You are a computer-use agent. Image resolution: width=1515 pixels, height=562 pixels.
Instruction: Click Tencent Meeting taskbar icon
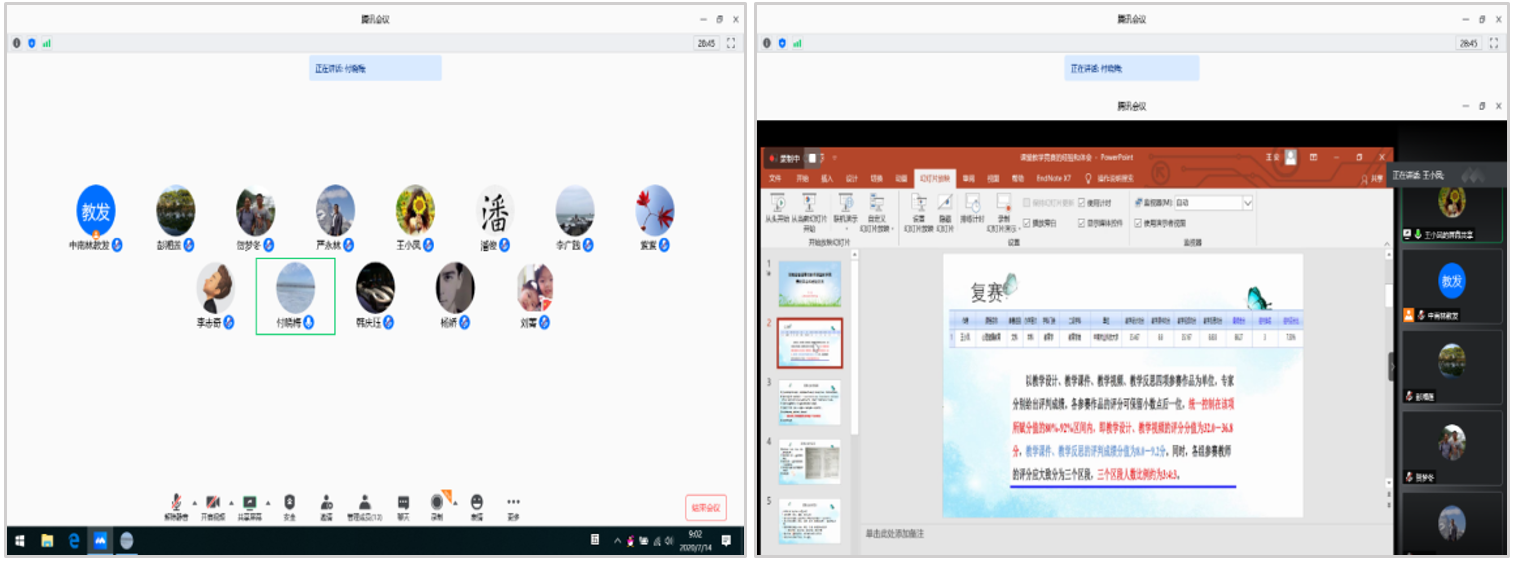[101, 541]
